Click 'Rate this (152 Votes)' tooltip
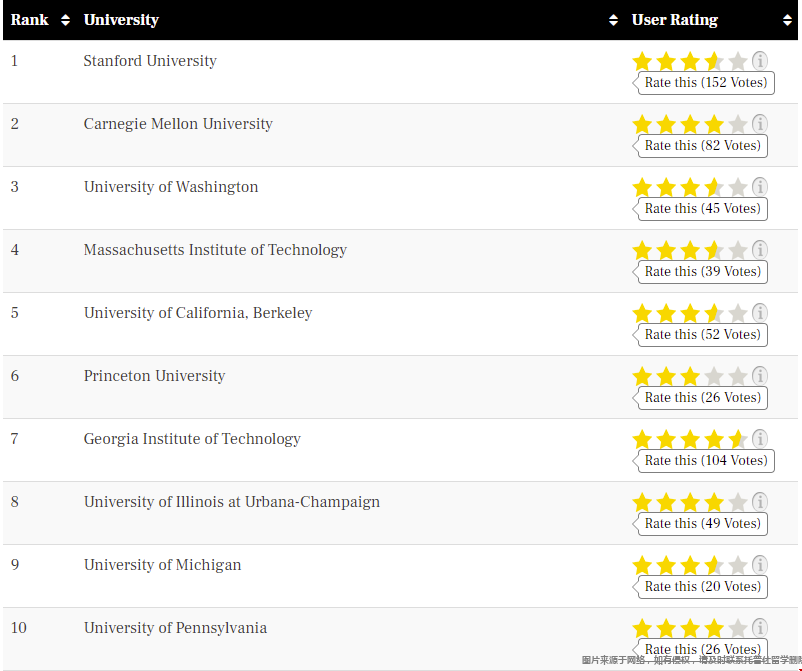The height and width of the screenshot is (671, 802). [705, 83]
